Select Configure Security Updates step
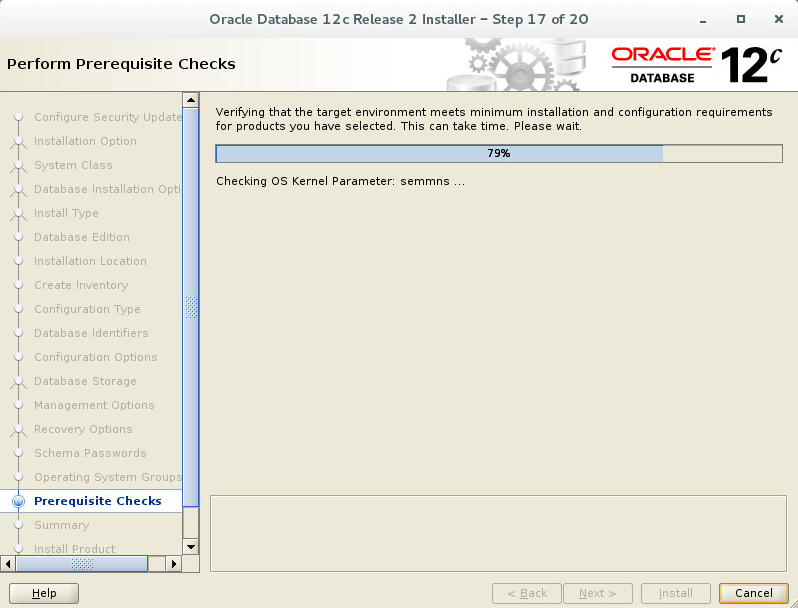Image resolution: width=798 pixels, height=608 pixels. coord(107,117)
